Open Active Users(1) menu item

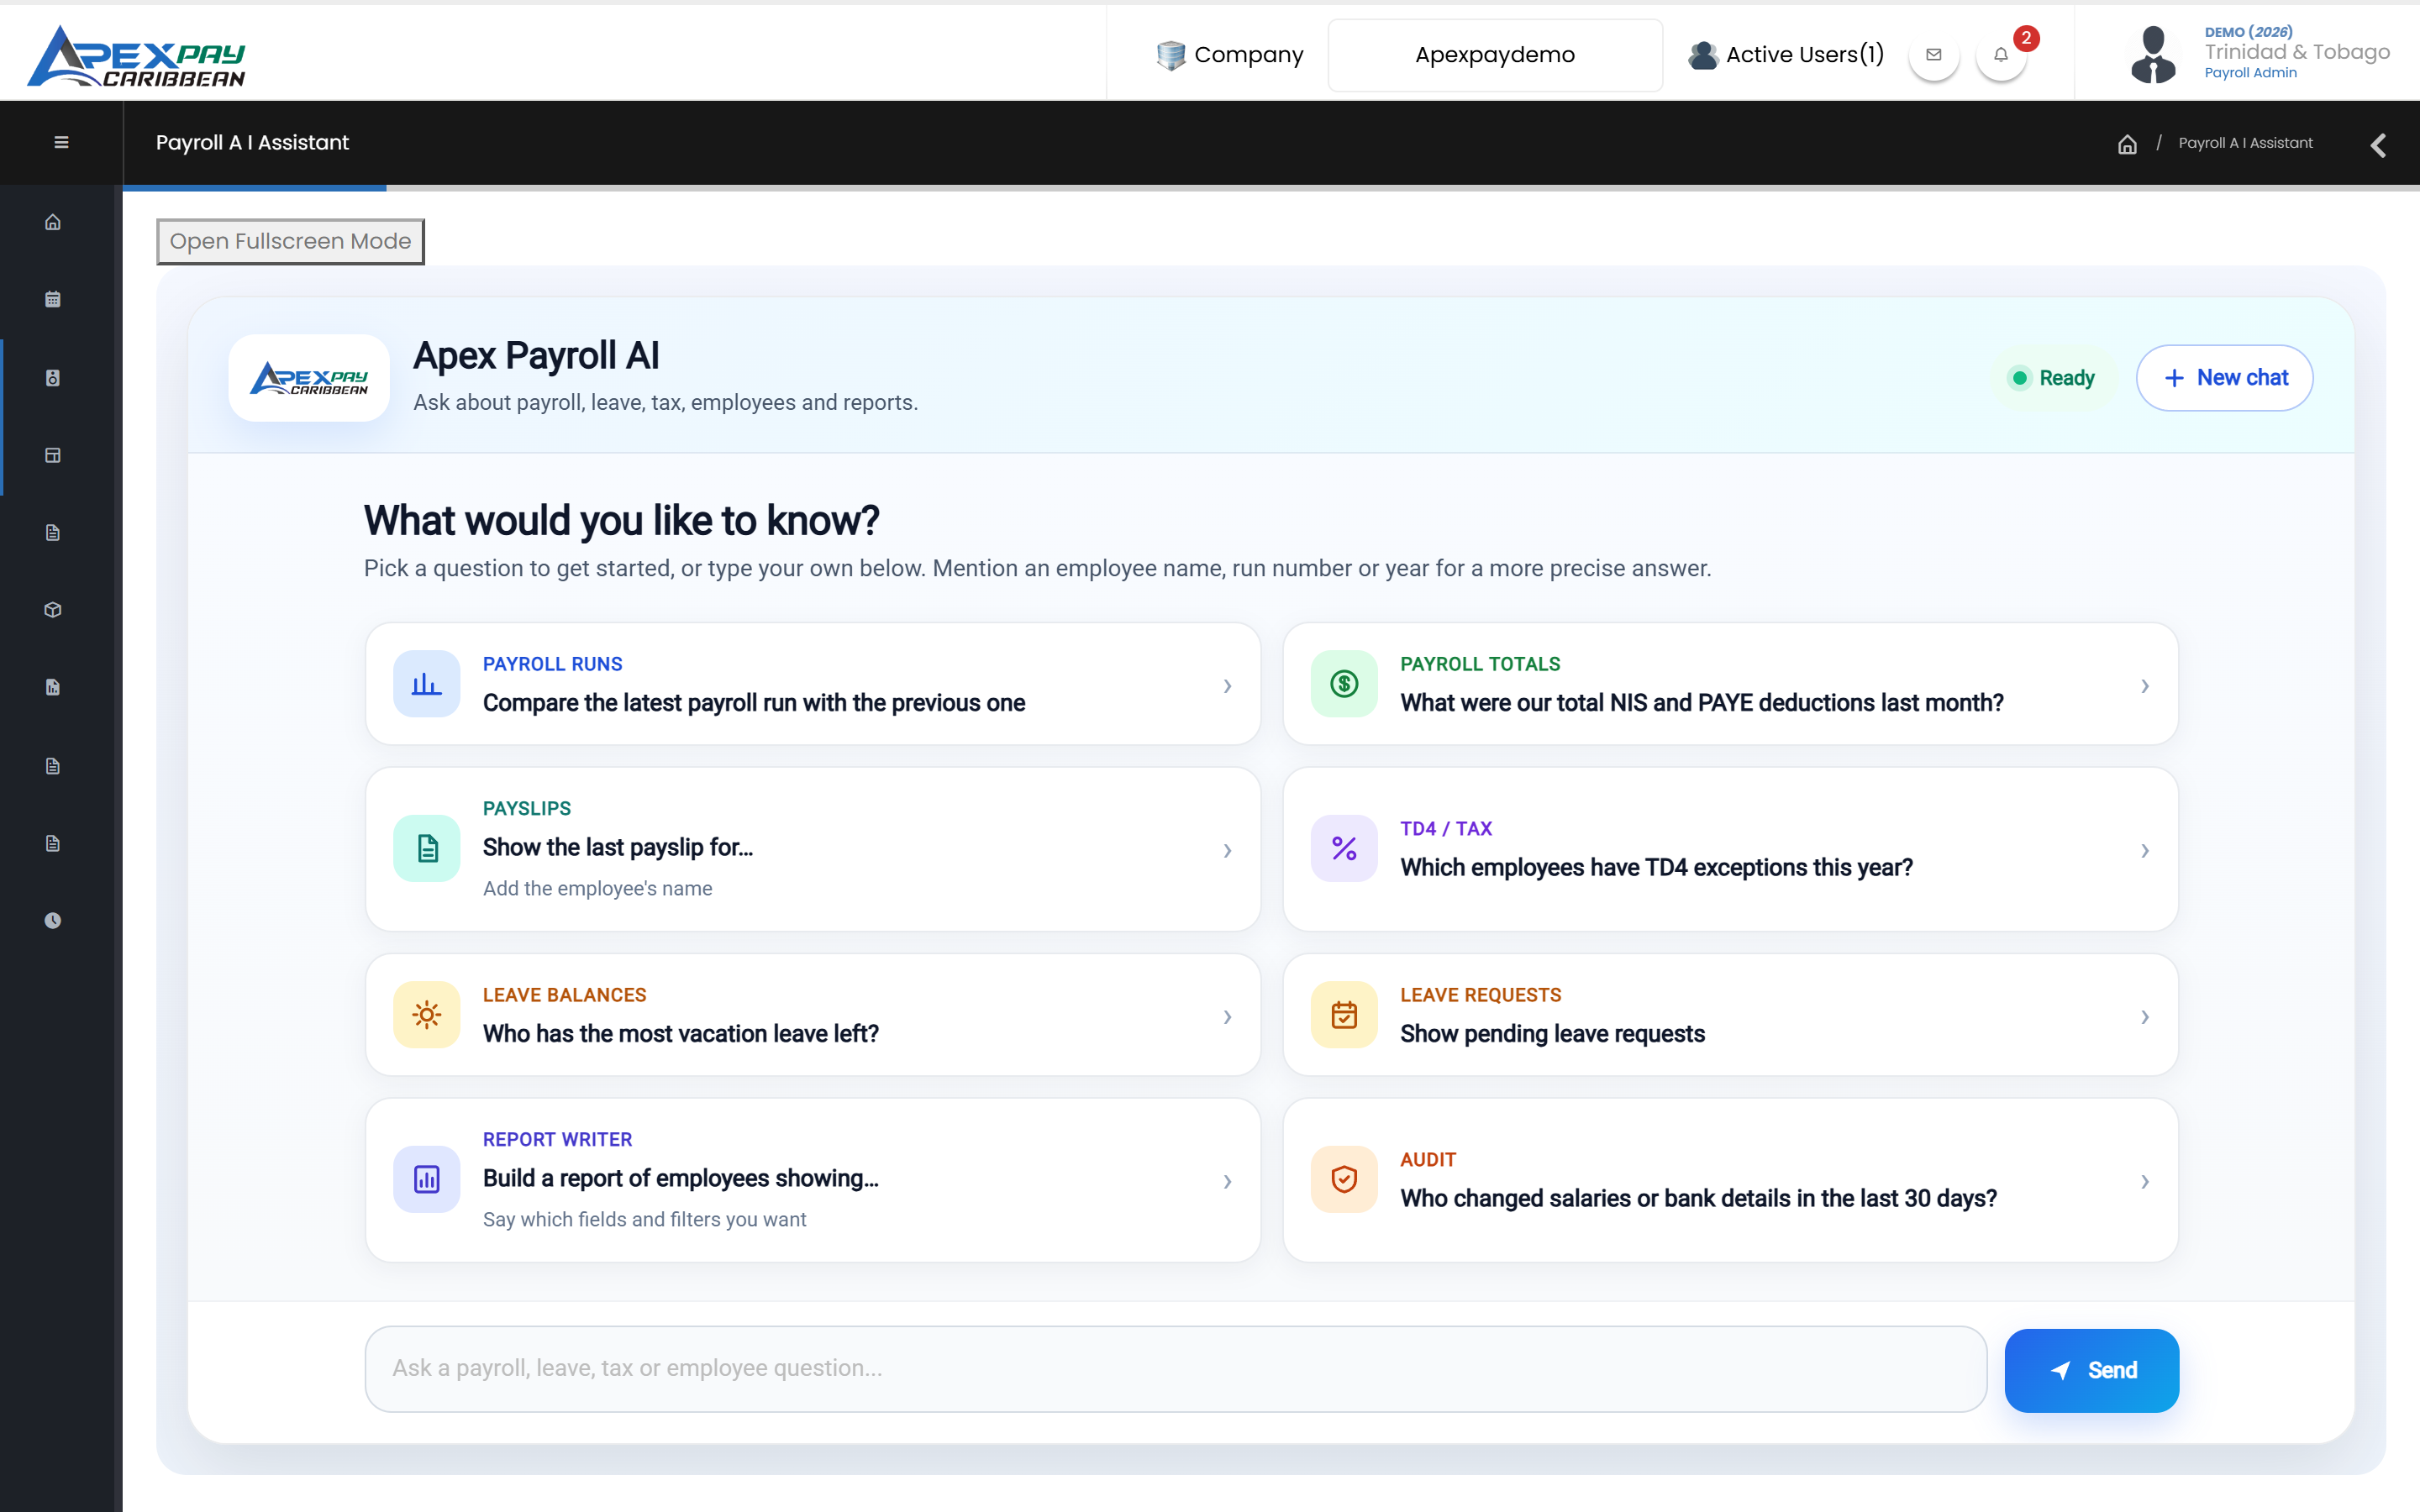(1786, 55)
